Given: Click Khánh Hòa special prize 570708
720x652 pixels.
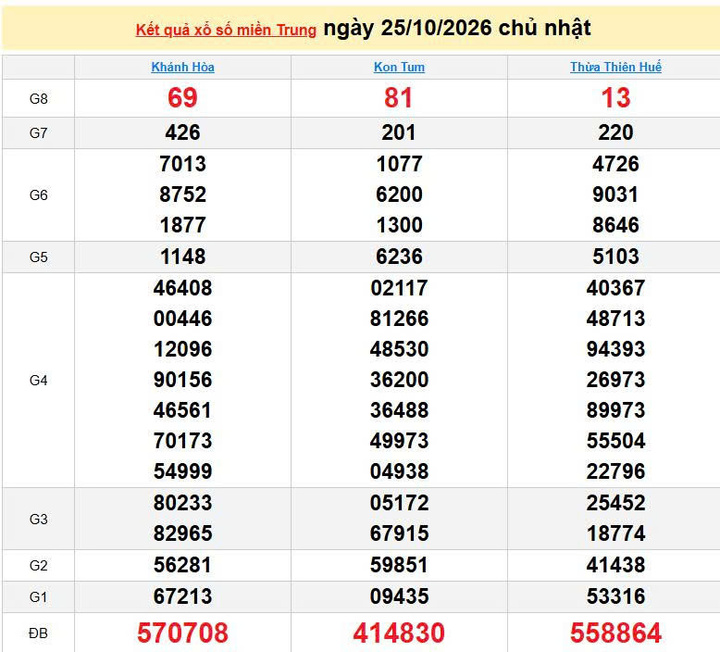Looking at the screenshot, I should click(183, 633).
